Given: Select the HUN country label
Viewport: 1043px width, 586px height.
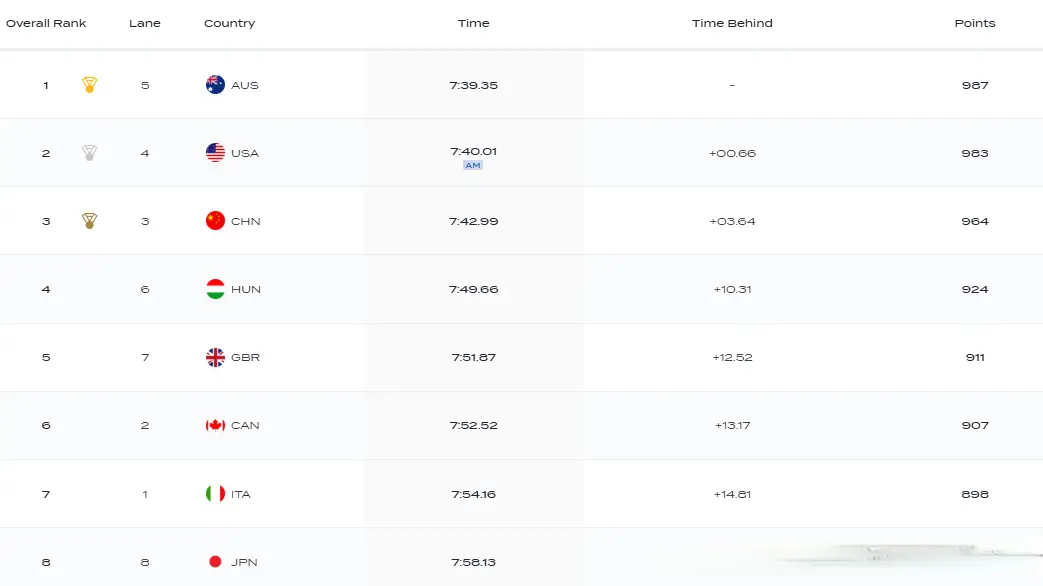Looking at the screenshot, I should [x=246, y=289].
